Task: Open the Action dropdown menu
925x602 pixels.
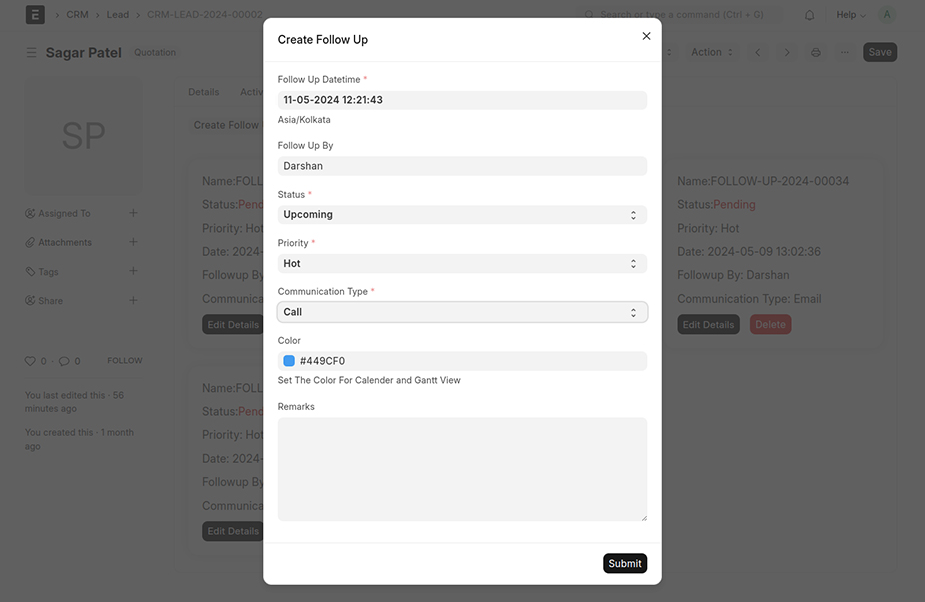Action: tap(712, 52)
